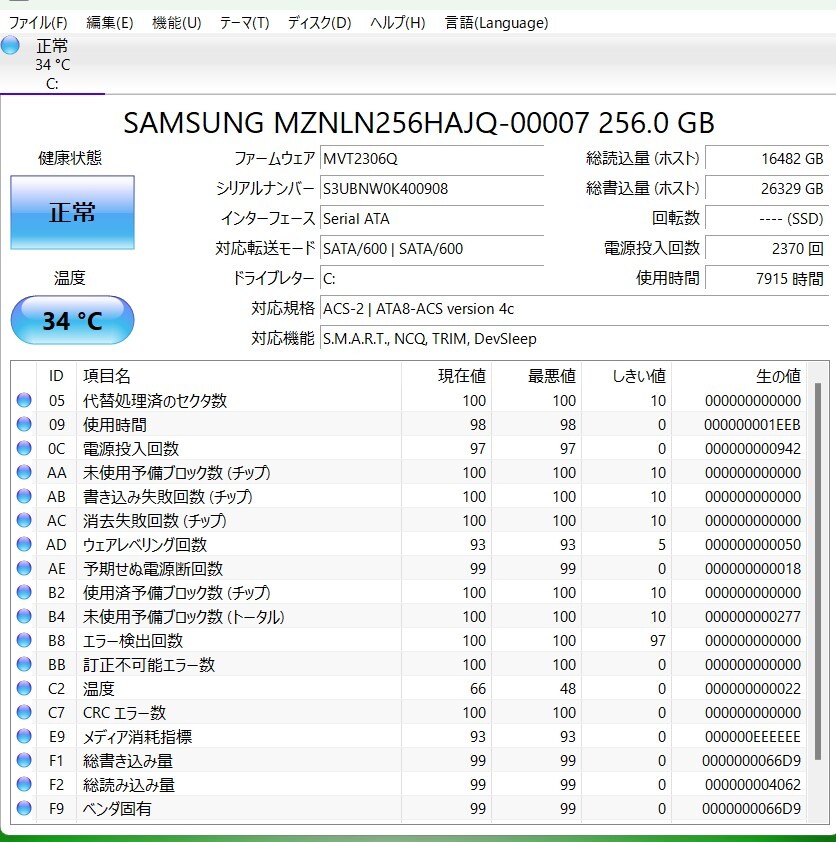Image resolution: width=836 pixels, height=842 pixels.
Task: Select the エラー検出回数 row name
Action: pos(133,641)
